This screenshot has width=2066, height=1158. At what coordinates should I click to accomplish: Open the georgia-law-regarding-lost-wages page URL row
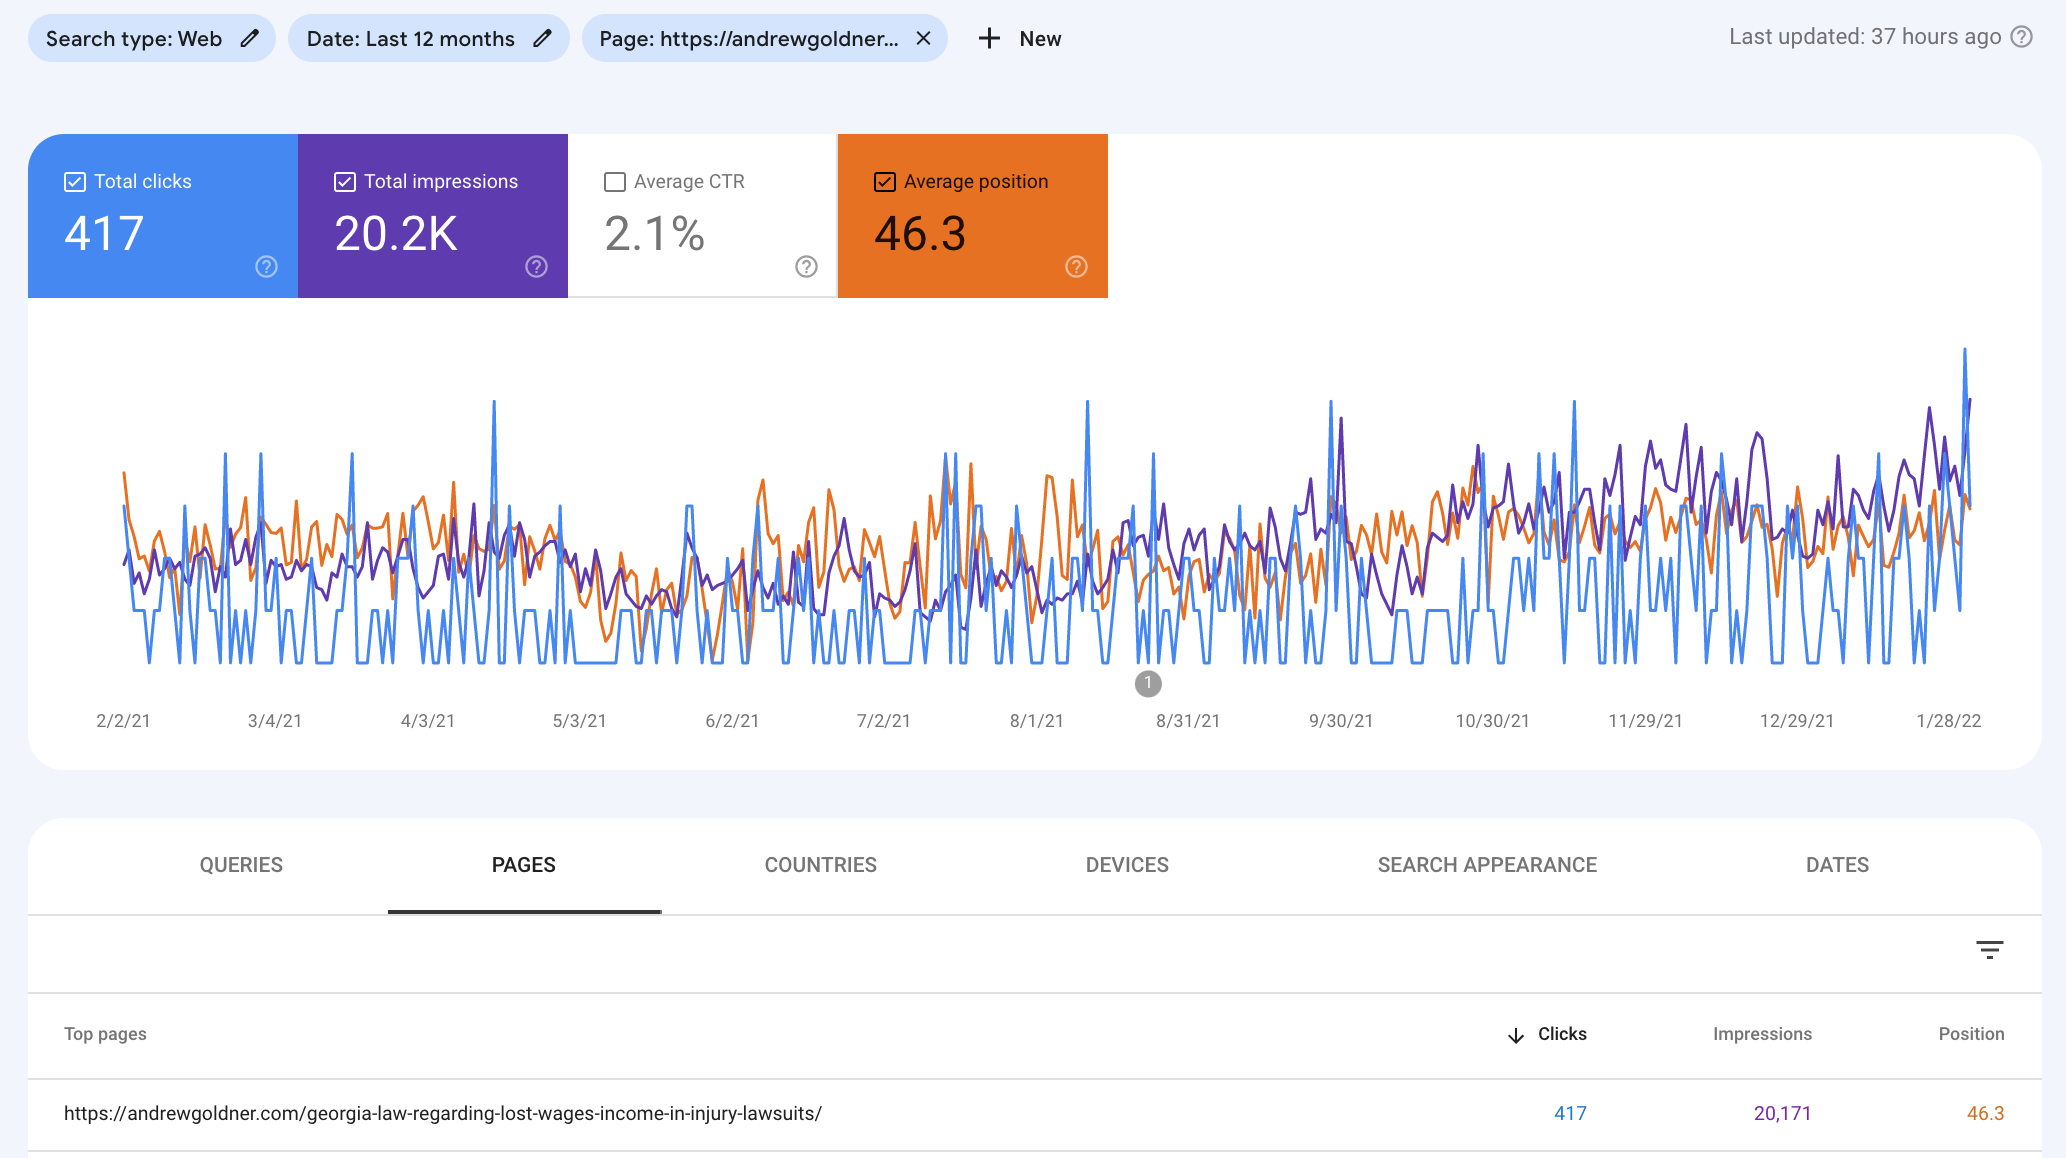(x=1034, y=1113)
